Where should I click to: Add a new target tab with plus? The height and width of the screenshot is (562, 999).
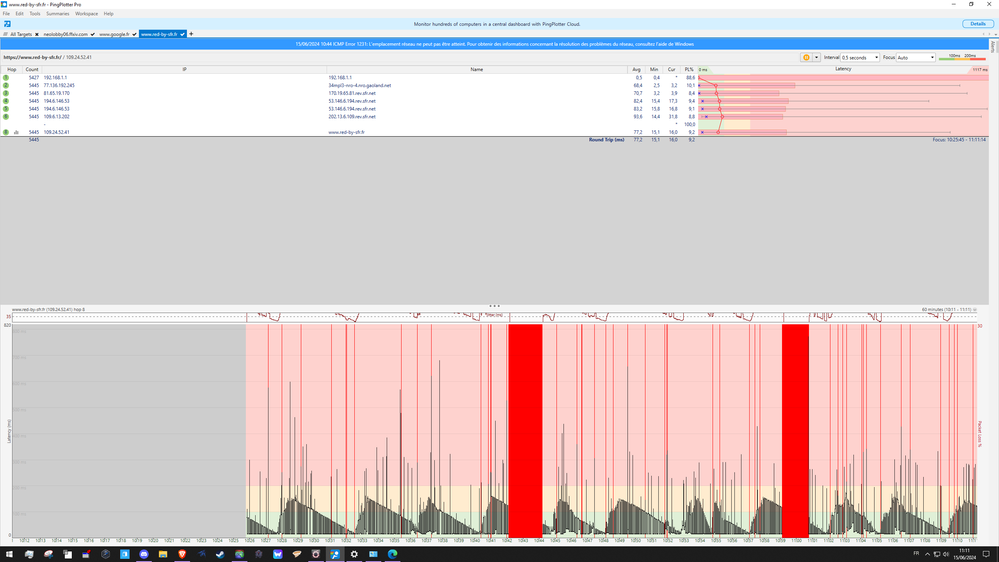tap(191, 34)
